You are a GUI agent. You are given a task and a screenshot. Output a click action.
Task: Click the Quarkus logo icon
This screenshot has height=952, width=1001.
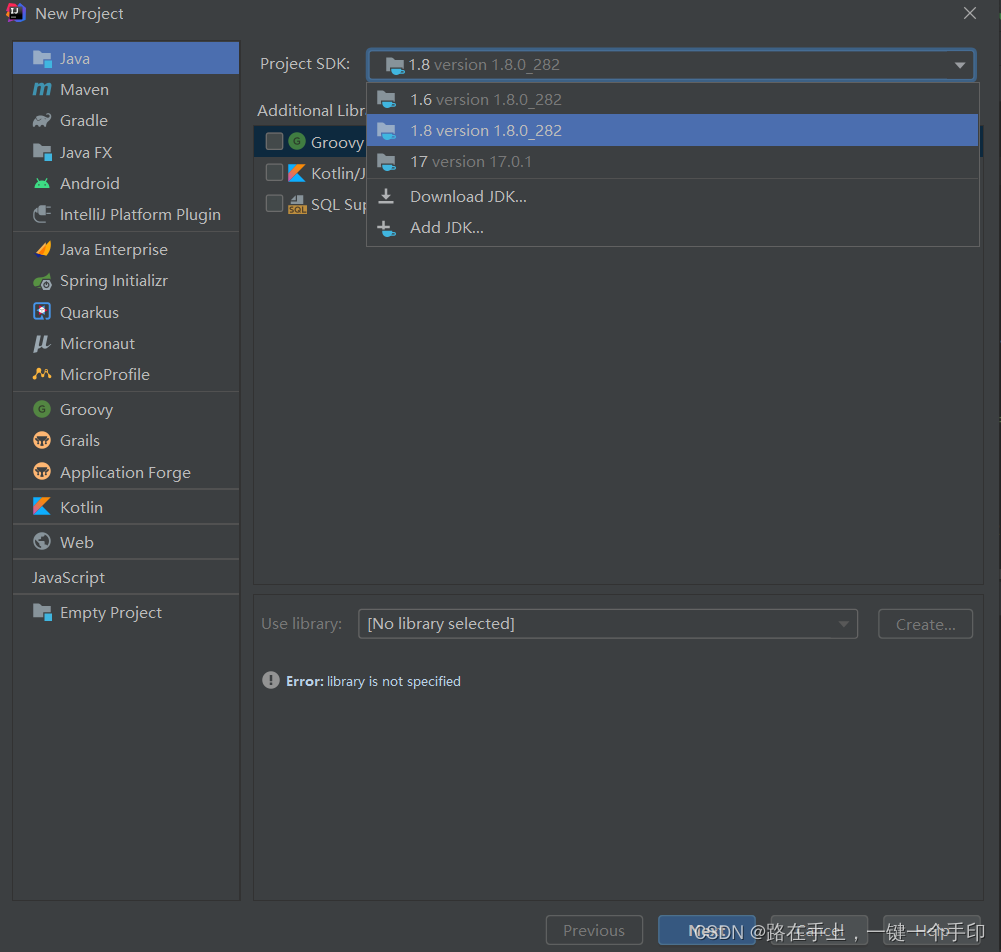tap(42, 312)
